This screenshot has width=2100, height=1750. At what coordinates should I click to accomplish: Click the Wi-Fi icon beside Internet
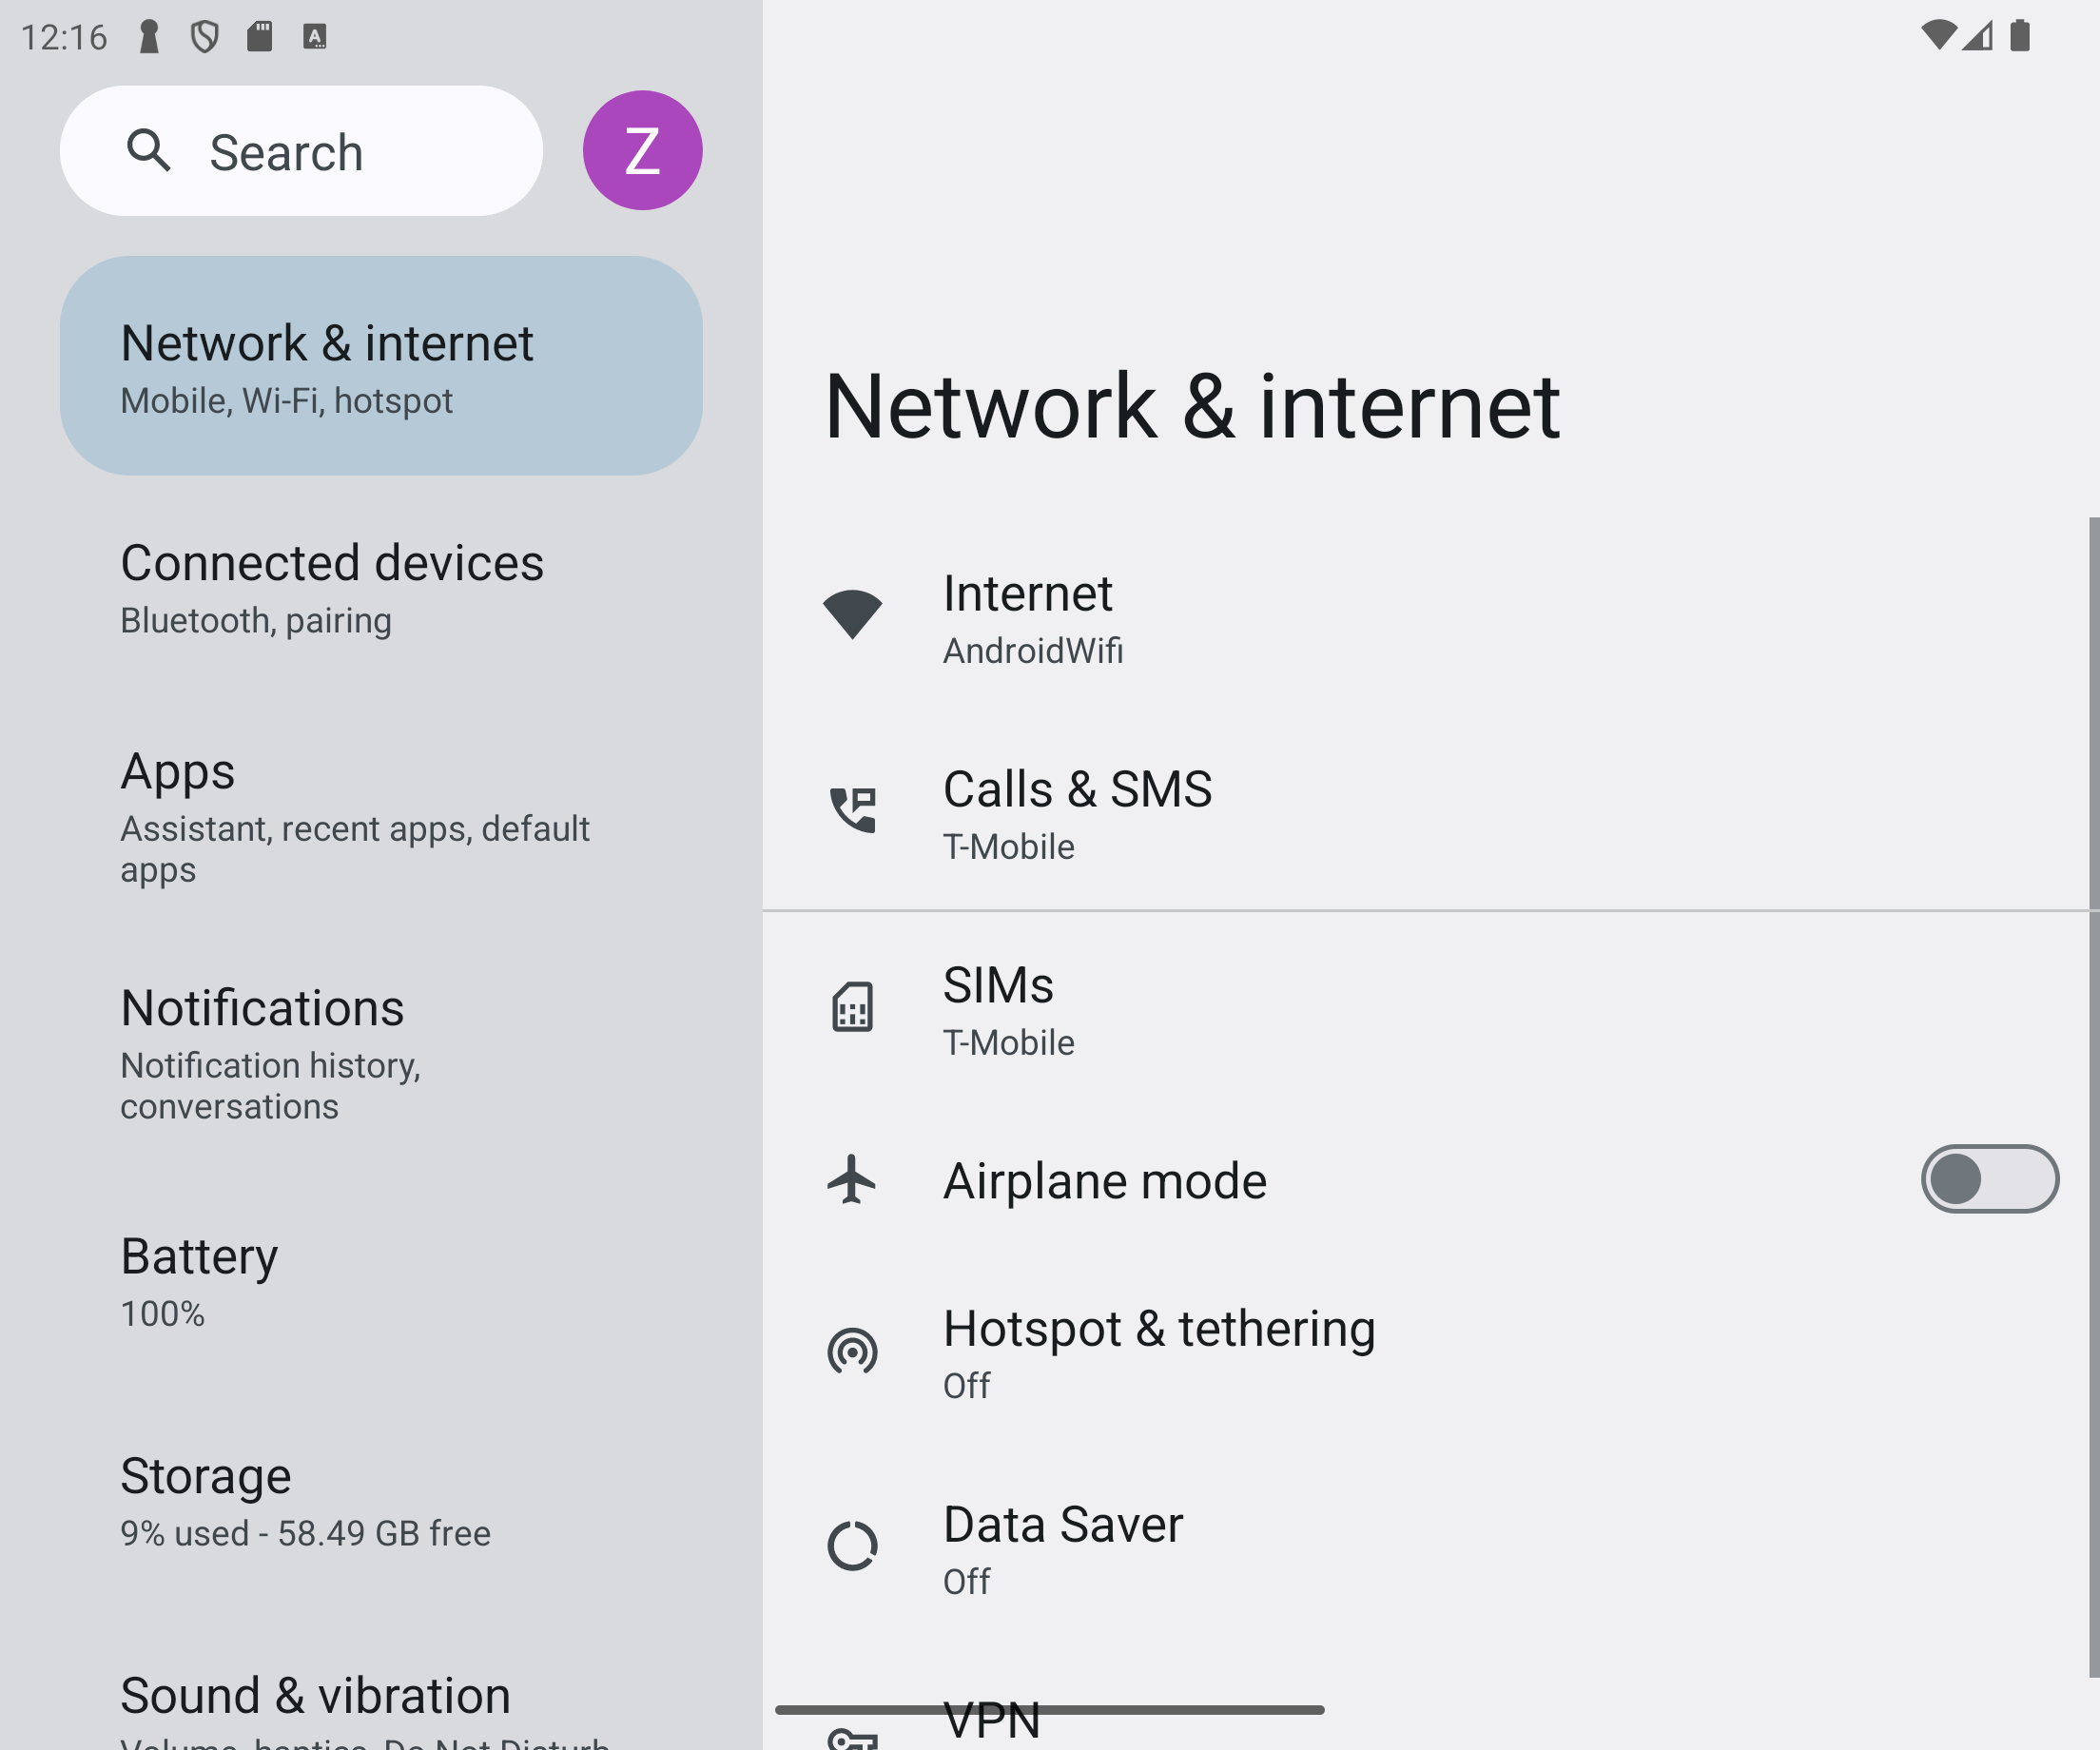pyautogui.click(x=852, y=614)
